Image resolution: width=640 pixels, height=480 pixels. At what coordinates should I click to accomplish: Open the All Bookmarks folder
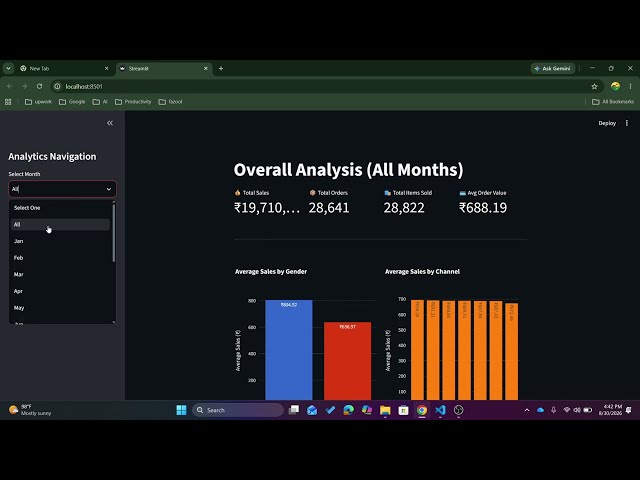point(613,102)
